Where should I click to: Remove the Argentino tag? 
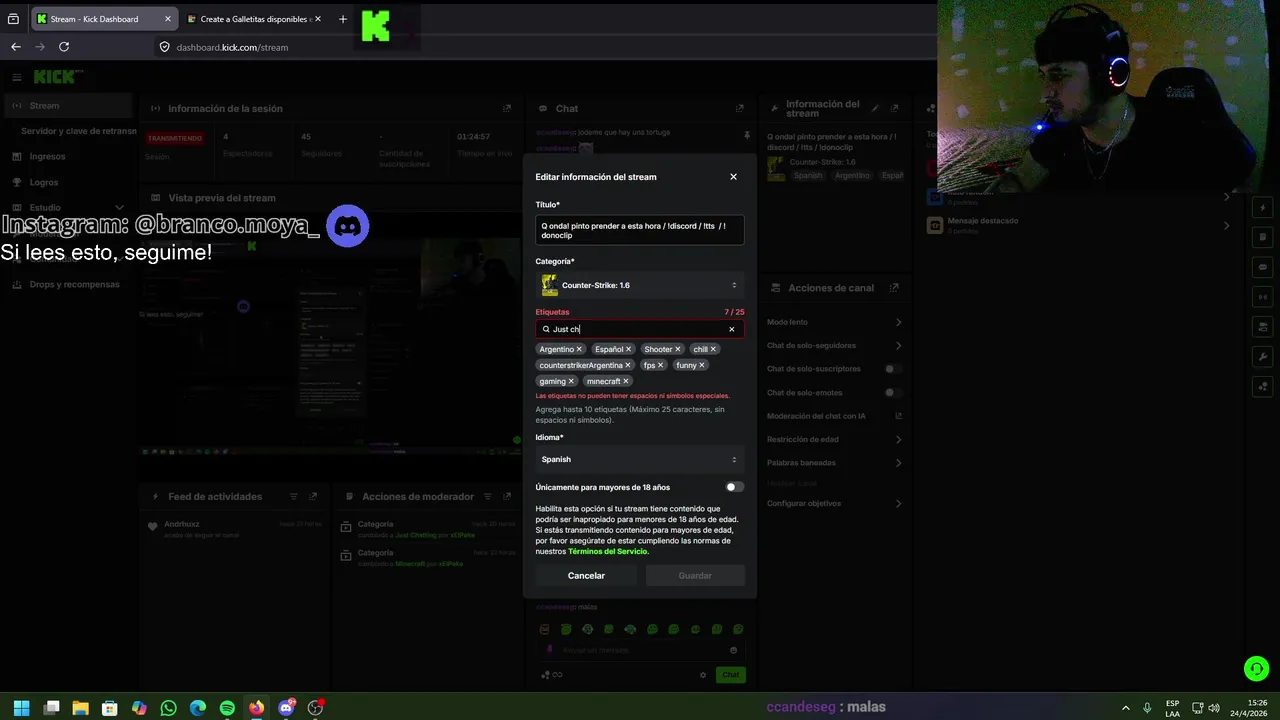(579, 349)
